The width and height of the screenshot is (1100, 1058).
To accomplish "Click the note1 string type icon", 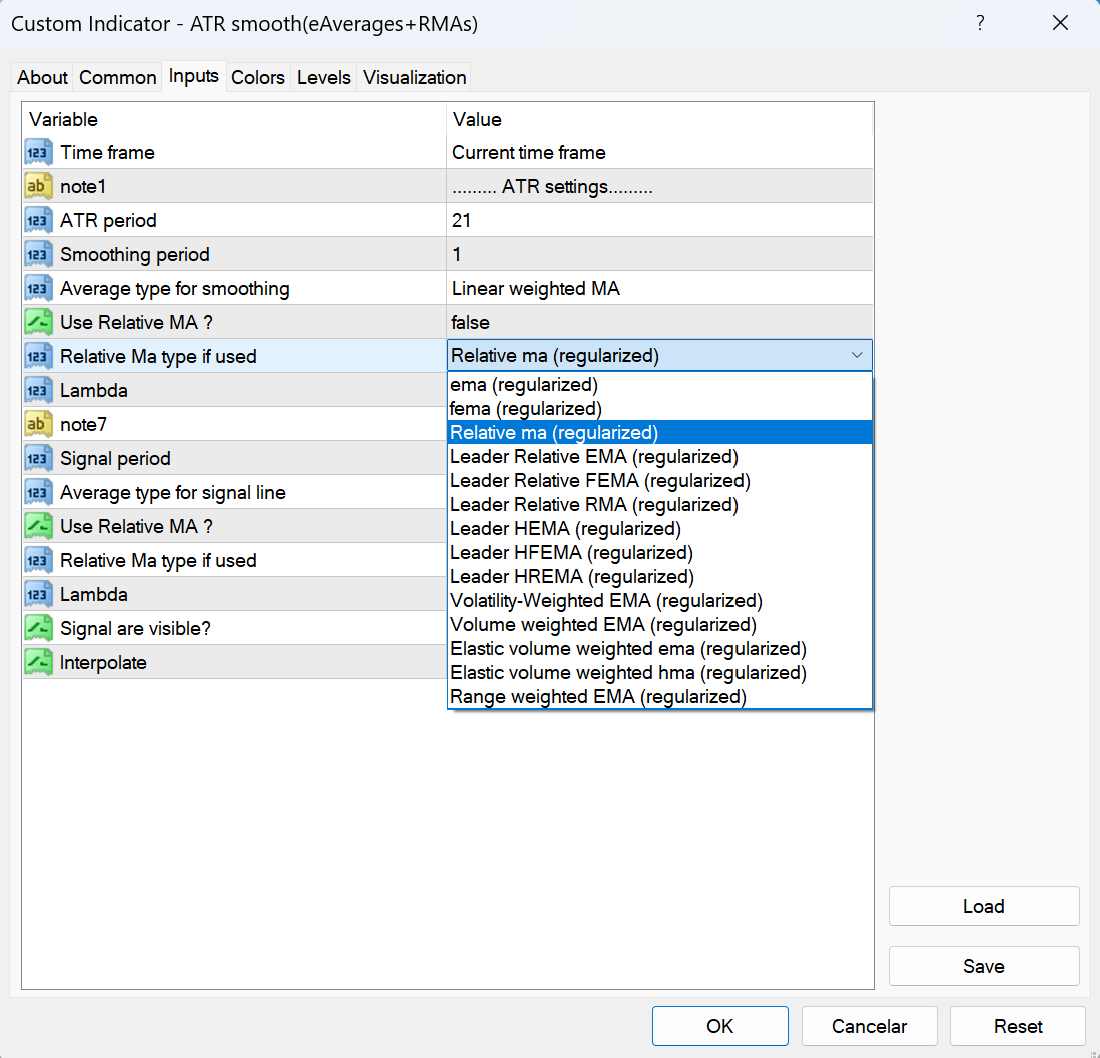I will tap(39, 187).
